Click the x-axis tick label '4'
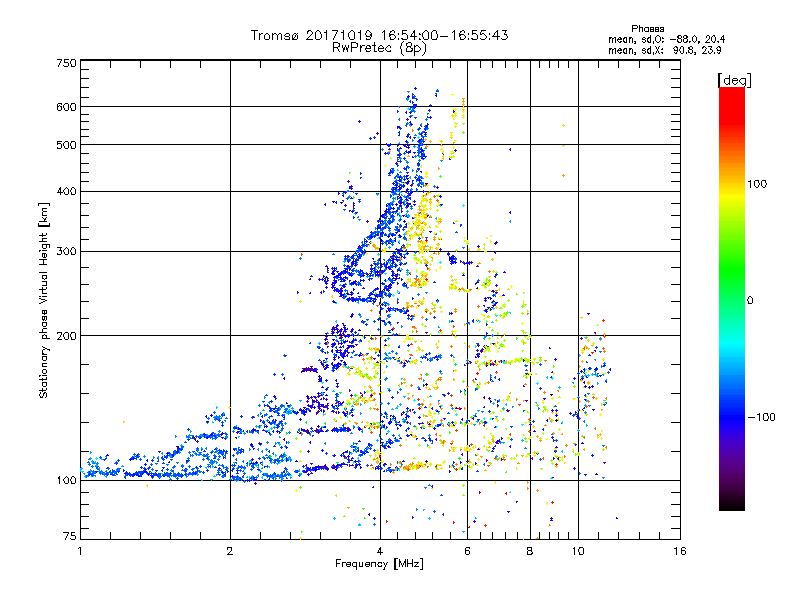 click(380, 551)
